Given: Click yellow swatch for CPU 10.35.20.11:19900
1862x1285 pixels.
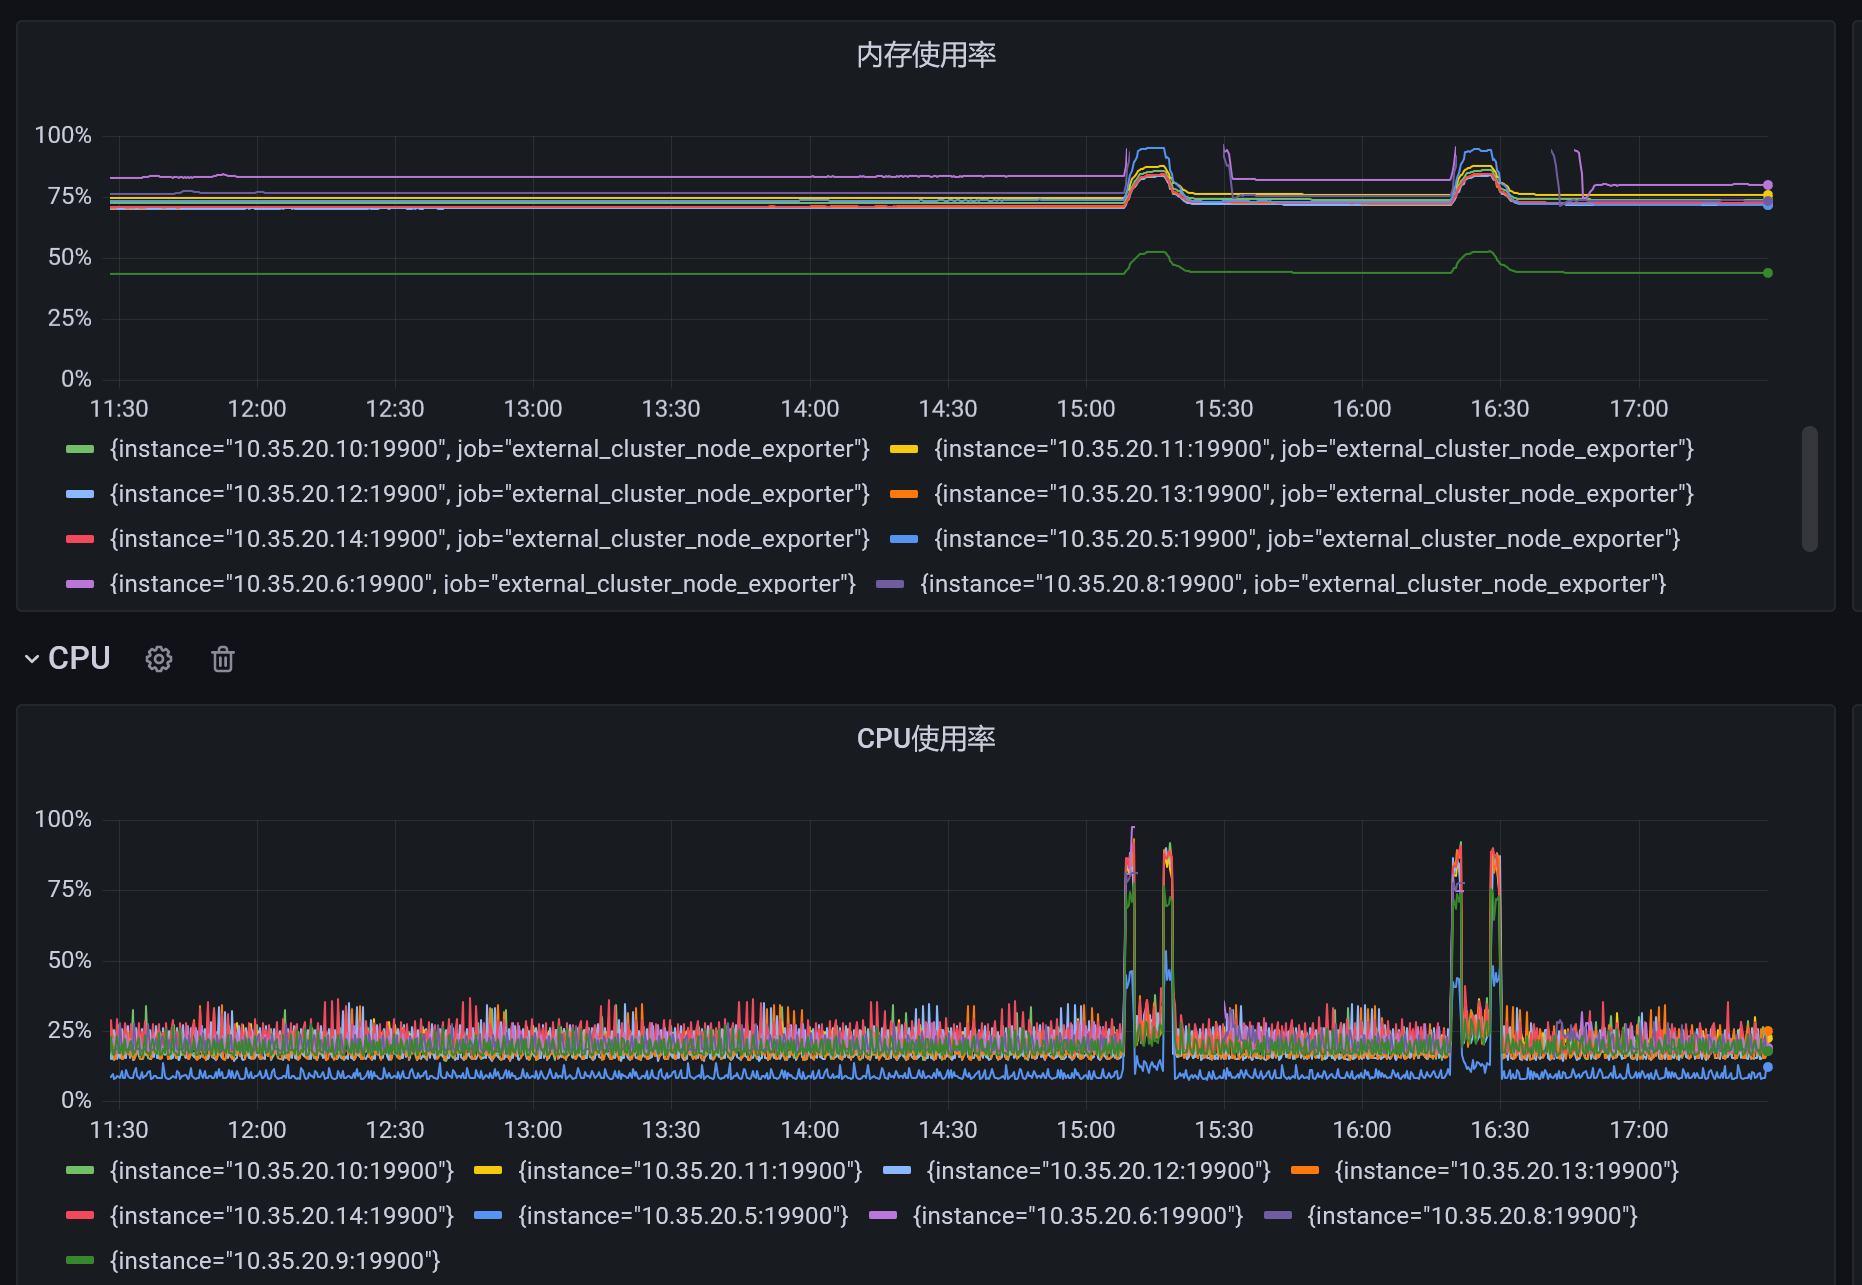Looking at the screenshot, I should click(x=488, y=1171).
